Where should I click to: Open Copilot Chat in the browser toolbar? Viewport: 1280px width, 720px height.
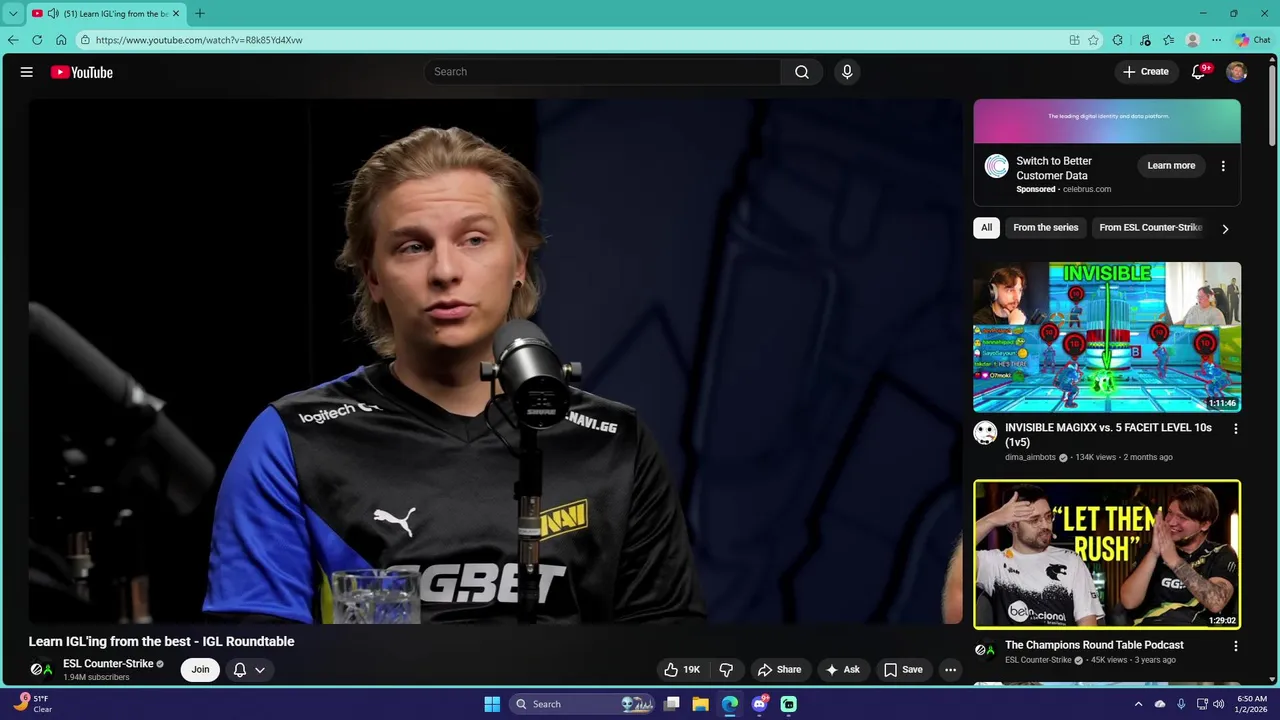pyautogui.click(x=1252, y=40)
